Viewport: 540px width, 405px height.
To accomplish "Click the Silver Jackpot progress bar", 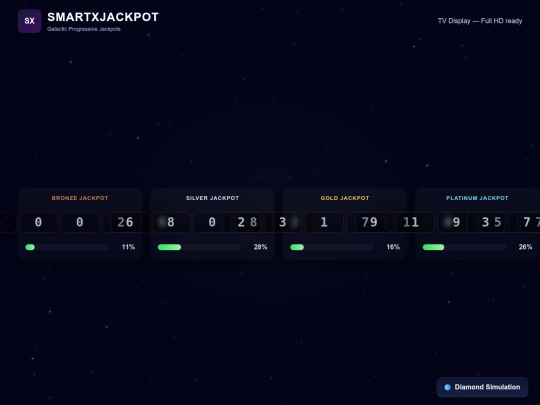I will [199, 247].
